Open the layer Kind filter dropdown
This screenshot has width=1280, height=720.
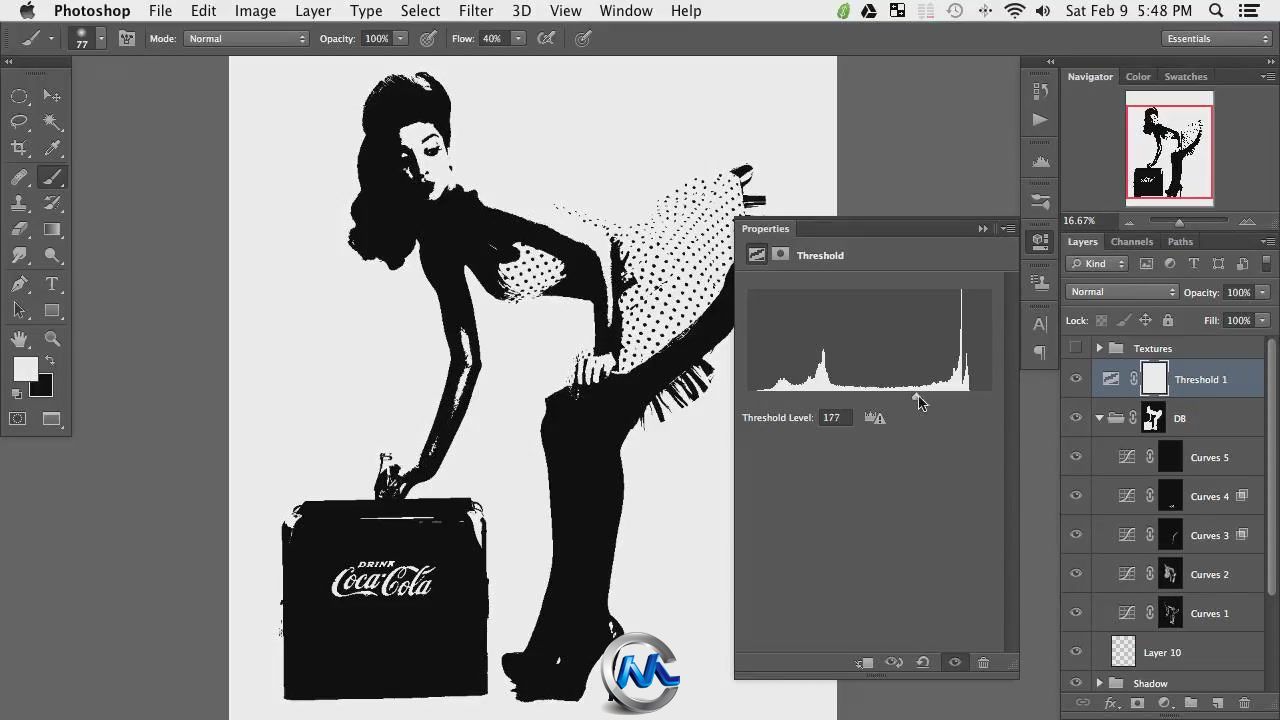tap(1097, 264)
